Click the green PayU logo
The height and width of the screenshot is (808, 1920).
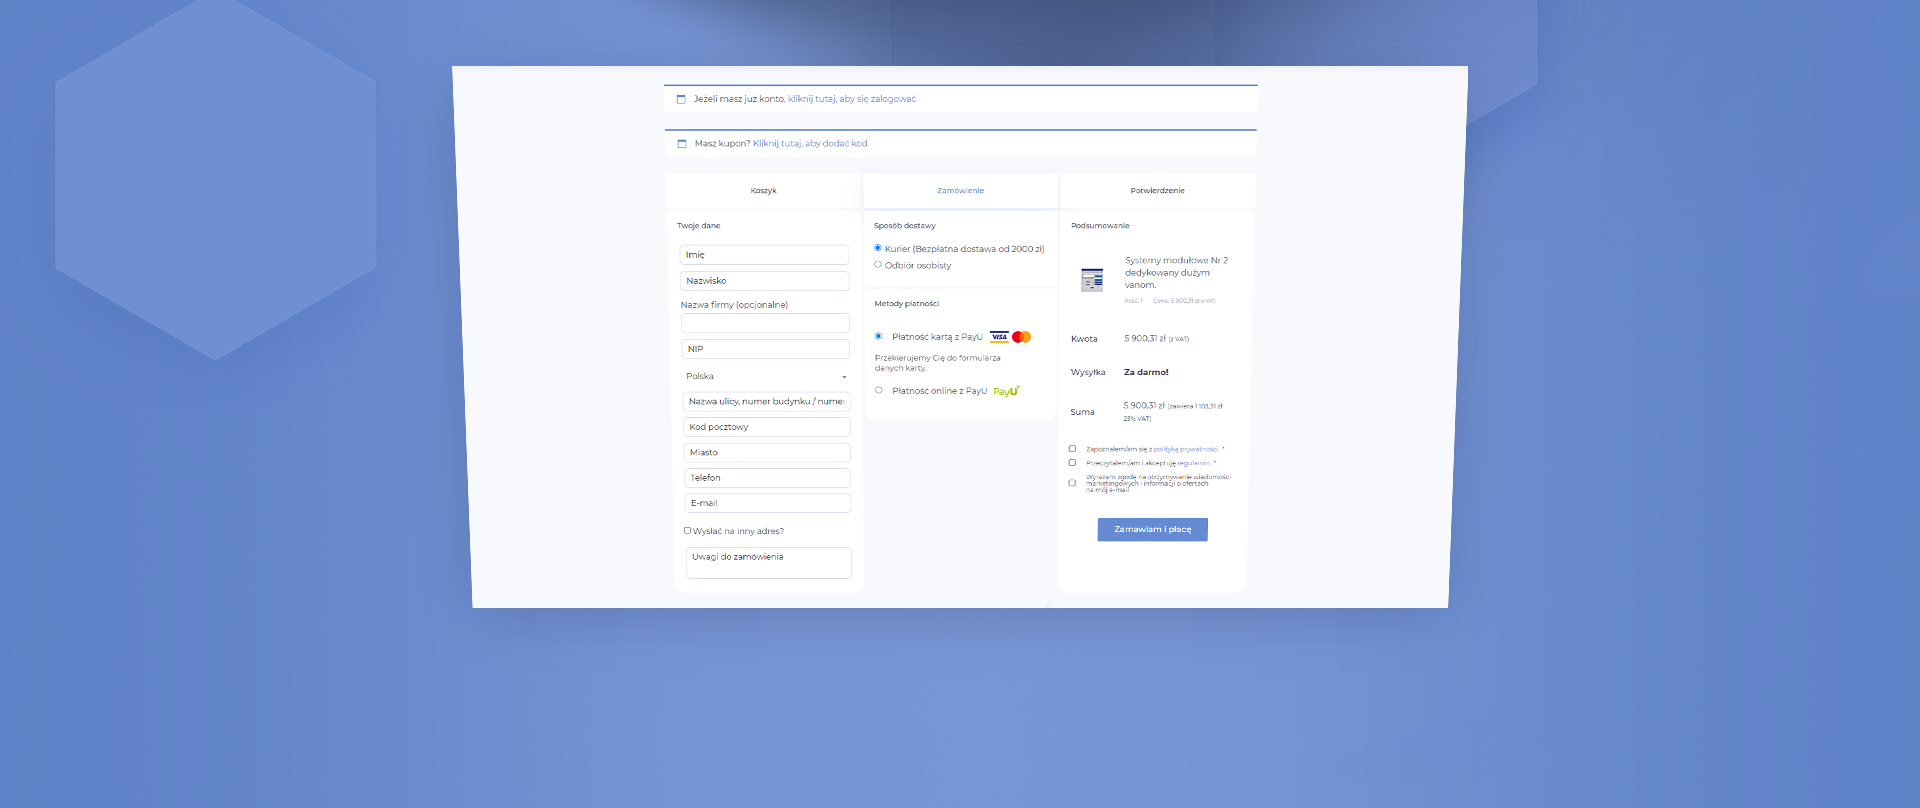coord(1006,391)
